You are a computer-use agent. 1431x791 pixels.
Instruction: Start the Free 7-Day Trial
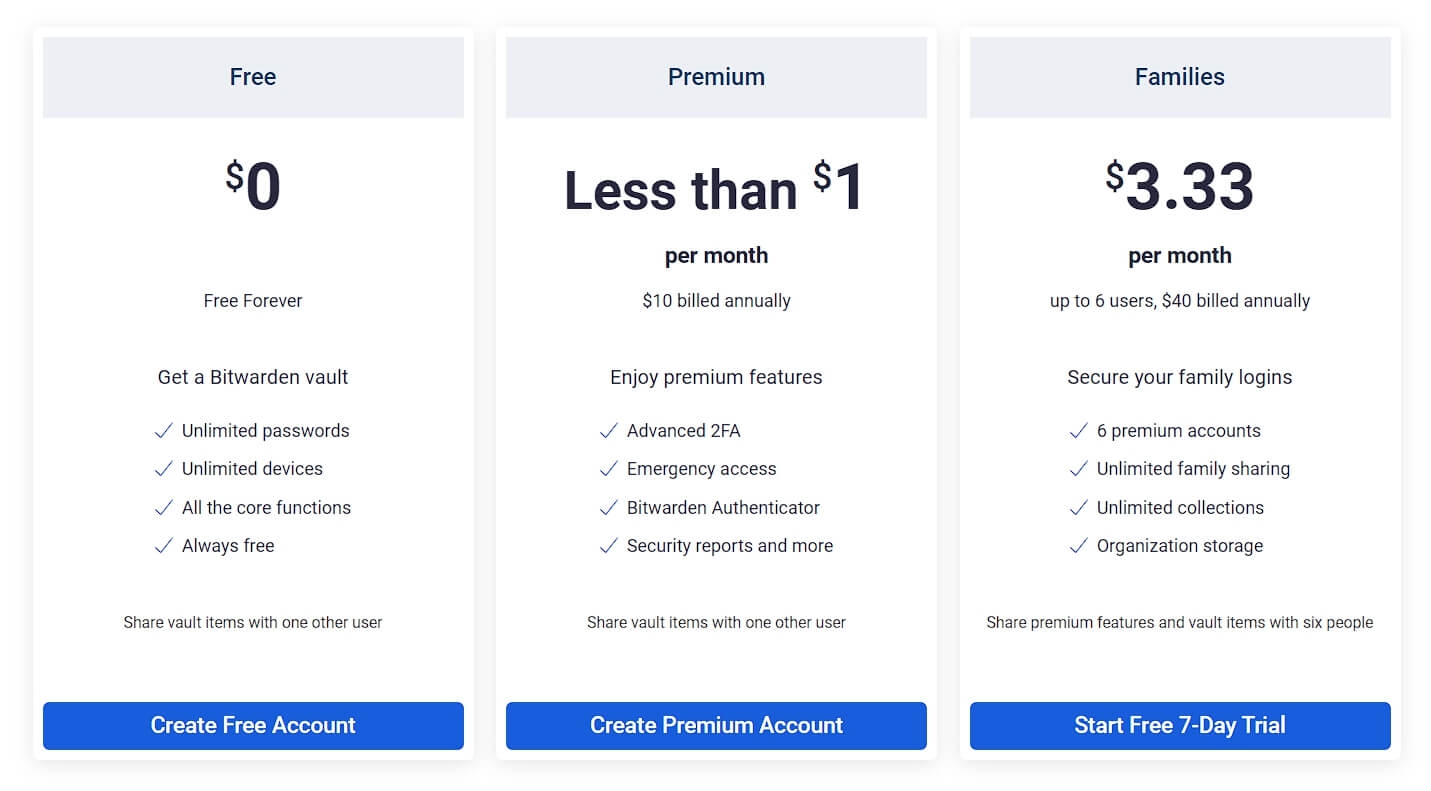point(1180,726)
